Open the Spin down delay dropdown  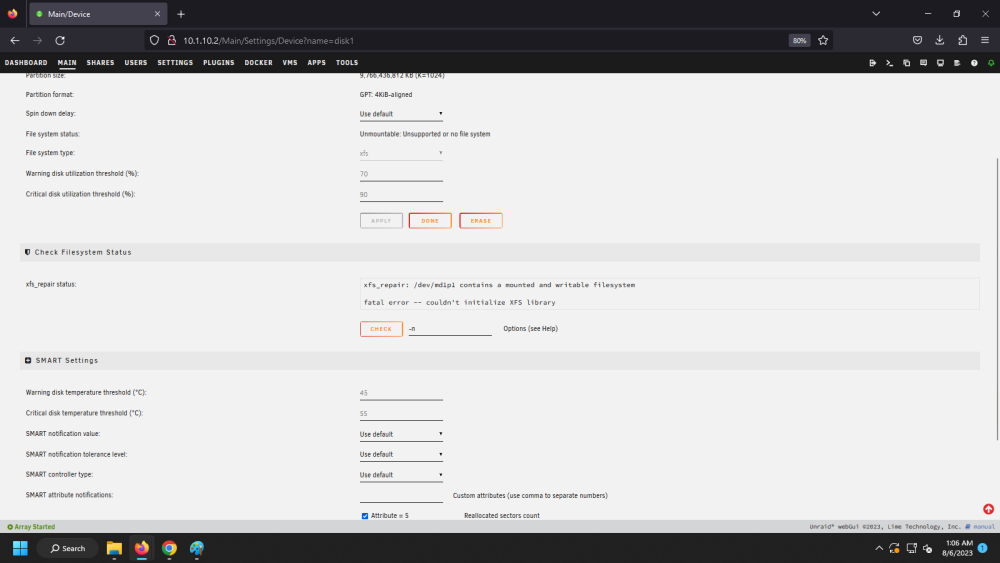click(x=401, y=114)
